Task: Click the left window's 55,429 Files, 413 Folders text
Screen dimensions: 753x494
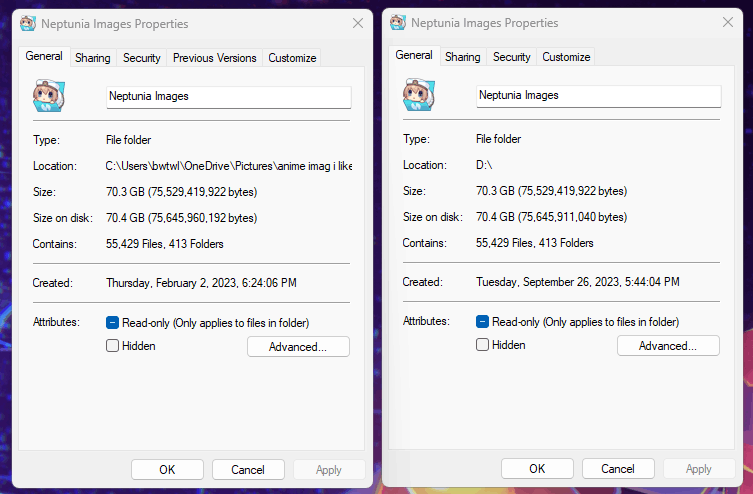Action: coord(165,244)
